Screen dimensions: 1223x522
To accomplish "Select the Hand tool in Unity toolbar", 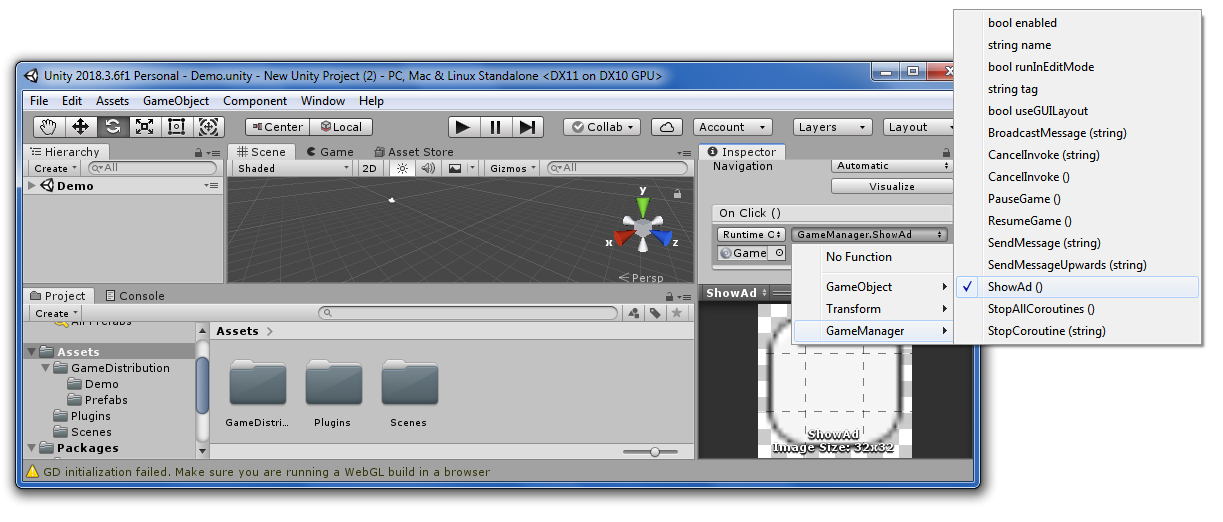I will click(49, 127).
